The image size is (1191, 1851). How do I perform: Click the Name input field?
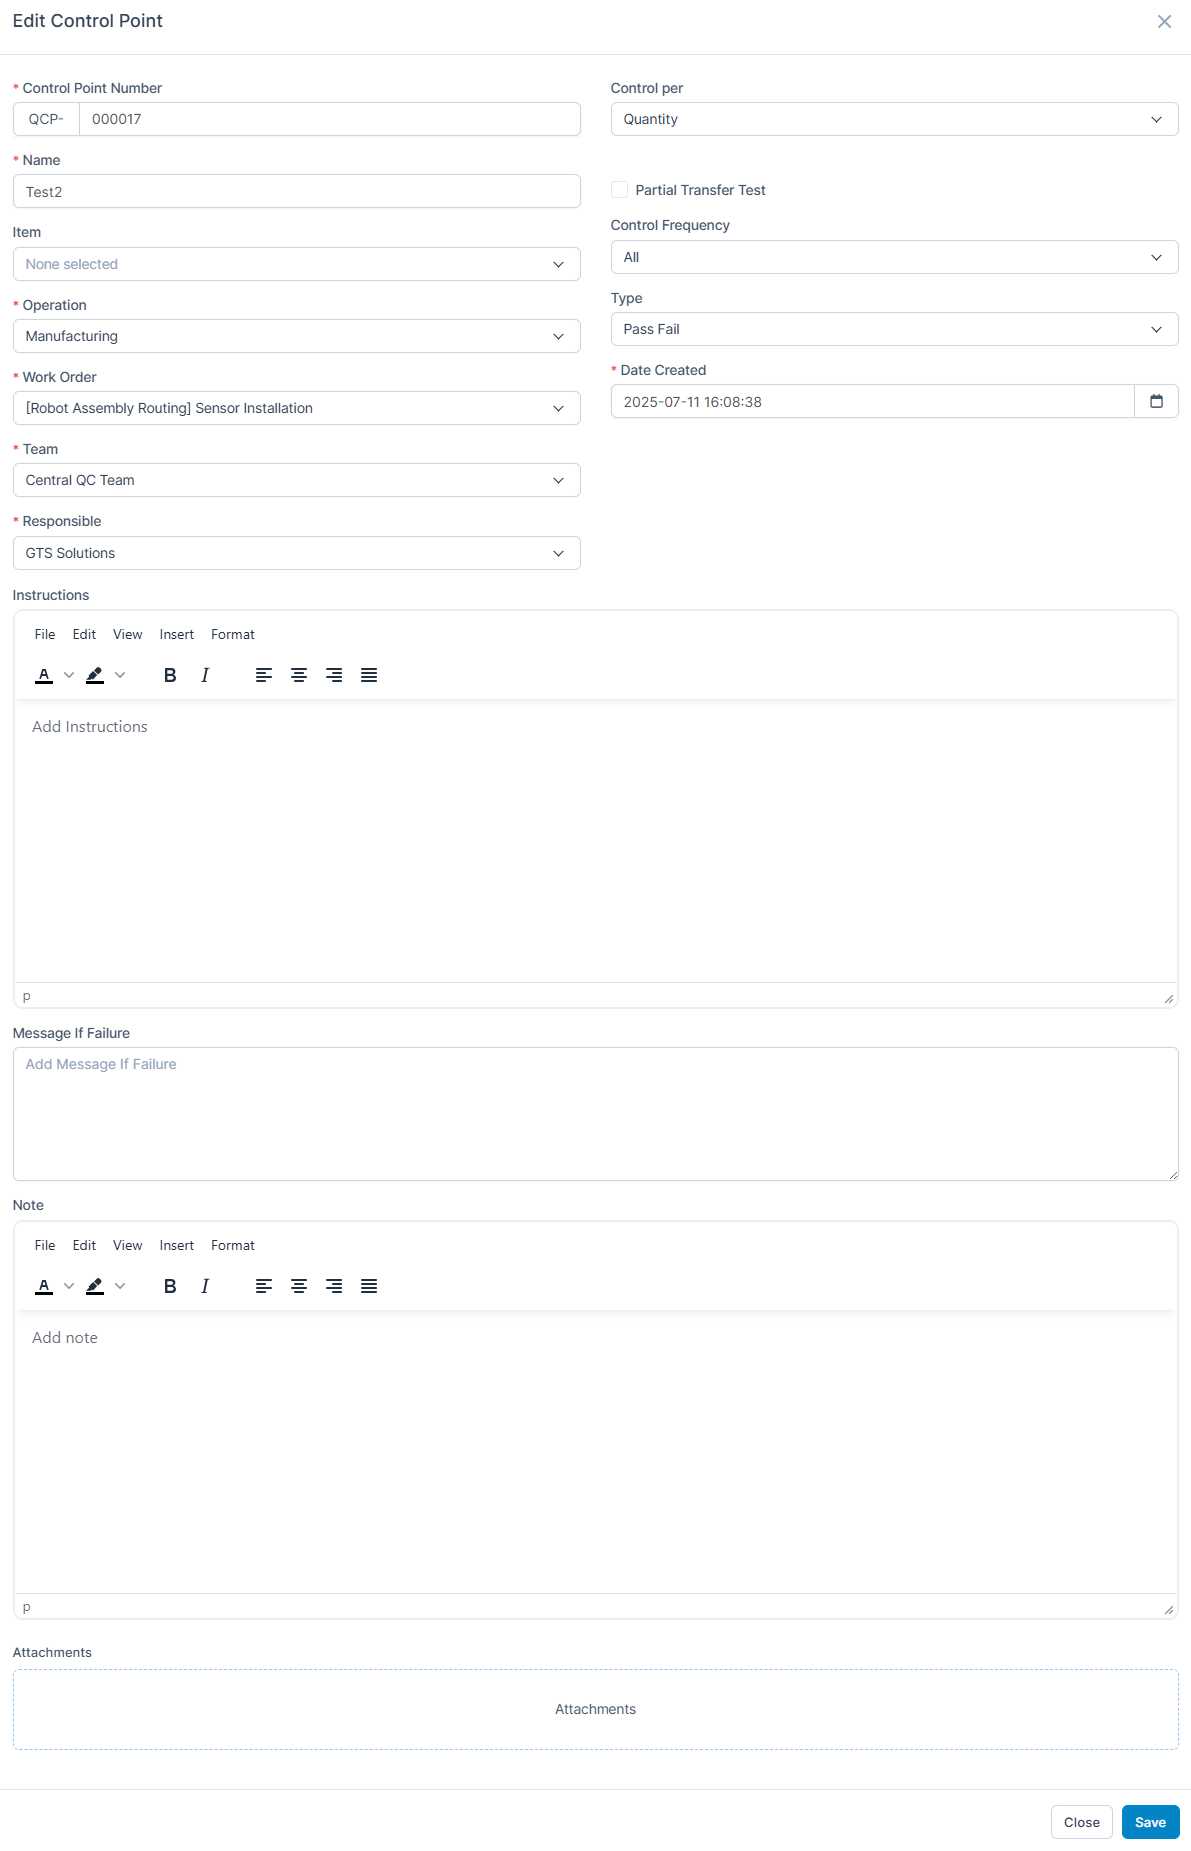point(296,191)
